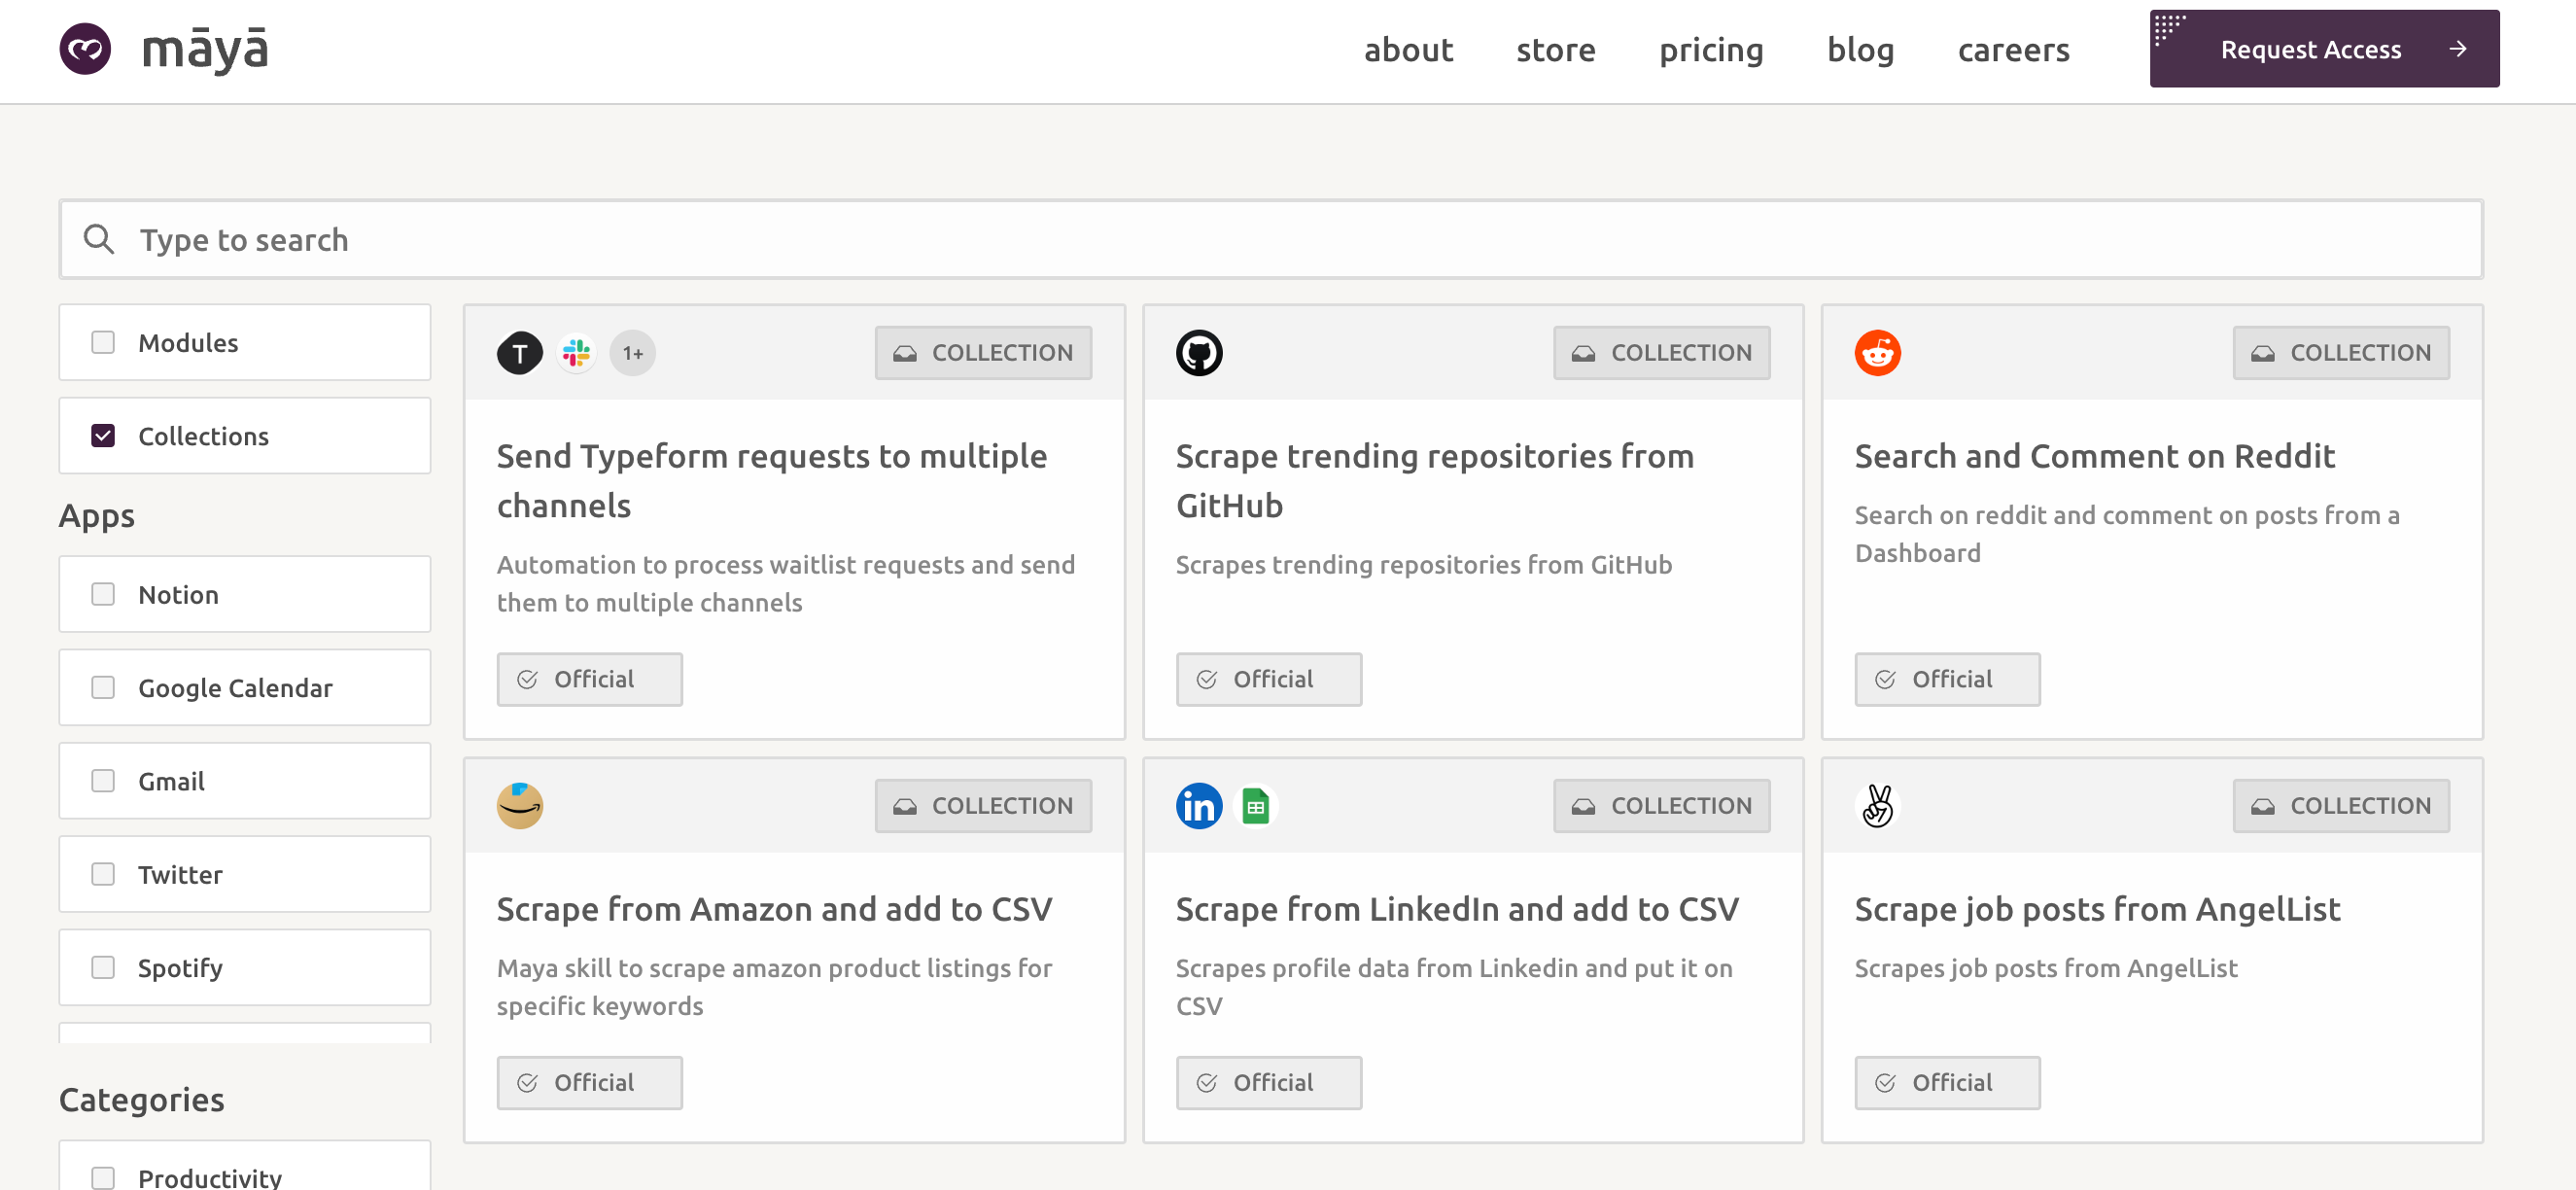Click the arrow icon in Request Access button
The height and width of the screenshot is (1190, 2576).
point(2458,49)
